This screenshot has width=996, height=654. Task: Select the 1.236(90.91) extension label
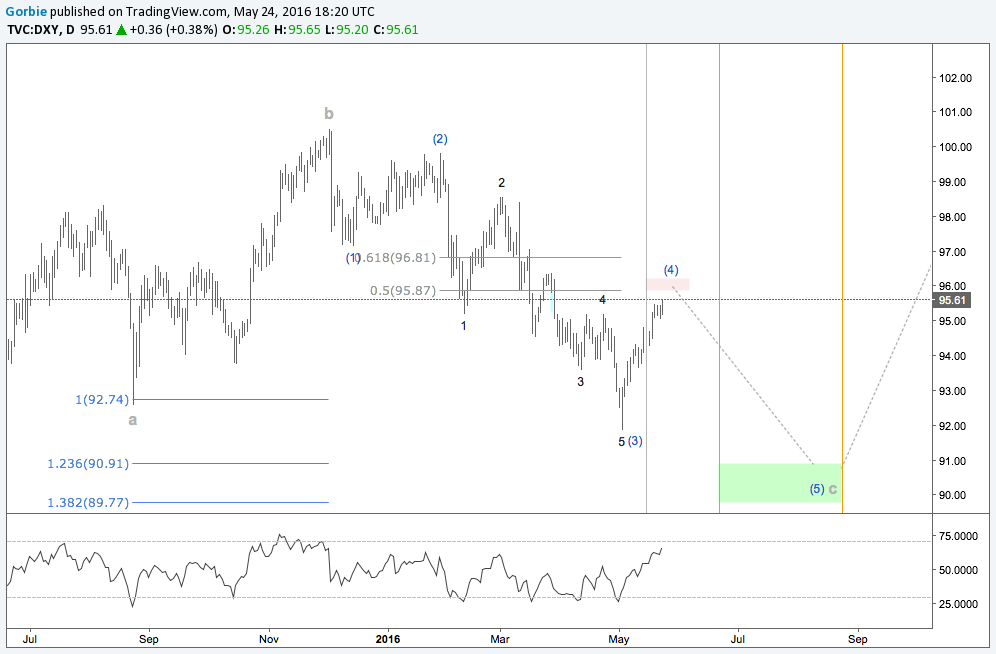(88, 464)
